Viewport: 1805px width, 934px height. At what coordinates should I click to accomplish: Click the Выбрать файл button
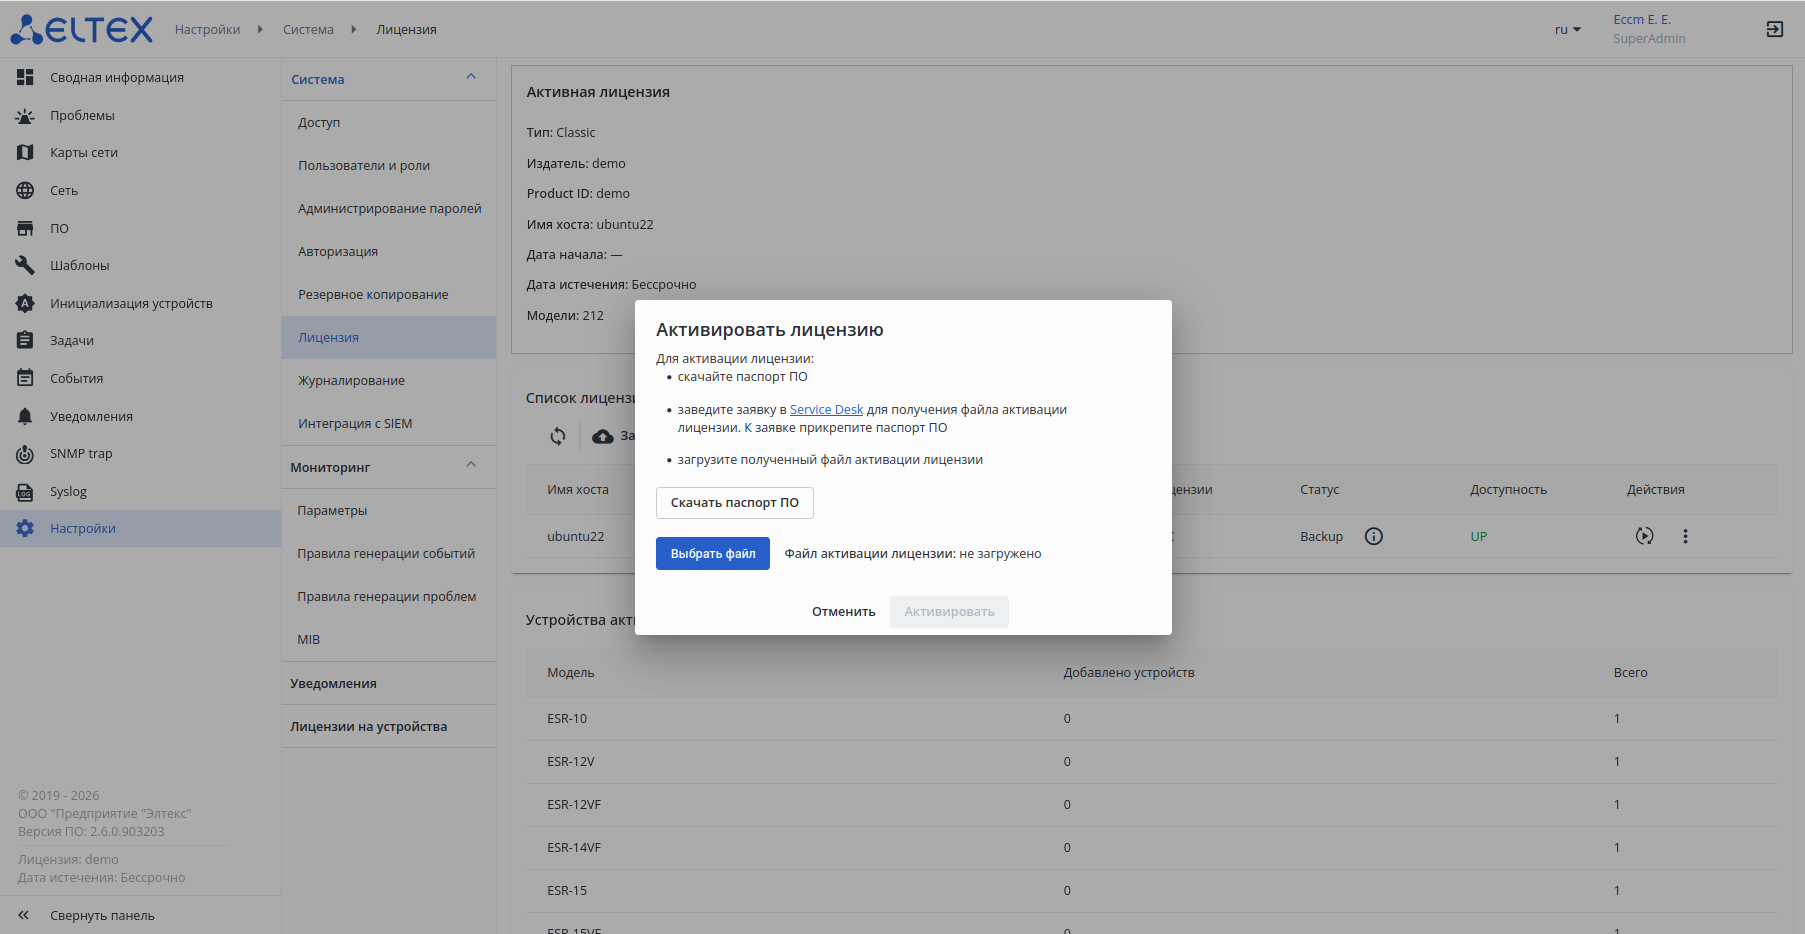[712, 554]
